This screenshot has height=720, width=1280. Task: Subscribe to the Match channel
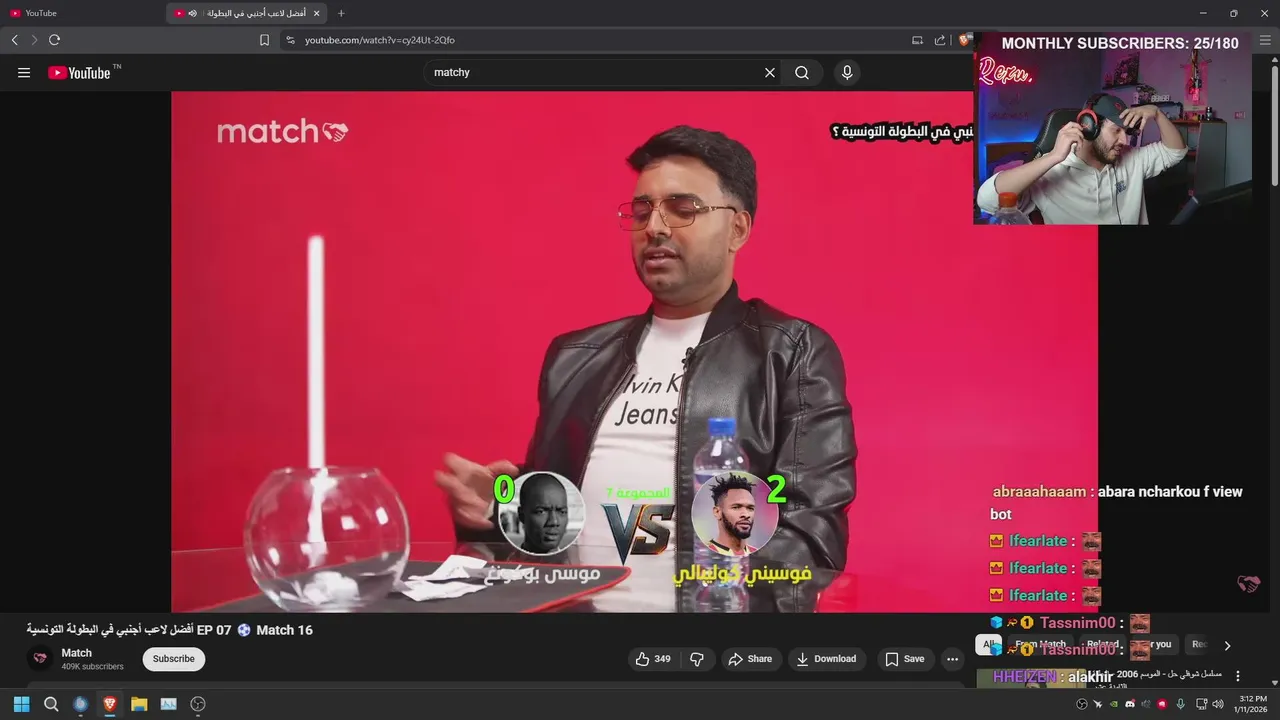(173, 659)
